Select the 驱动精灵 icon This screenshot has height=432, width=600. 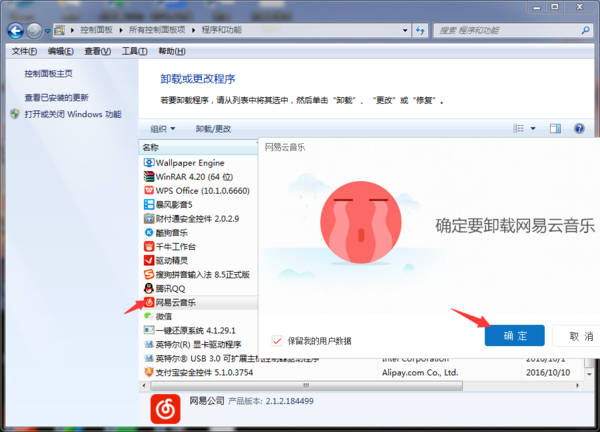(148, 260)
